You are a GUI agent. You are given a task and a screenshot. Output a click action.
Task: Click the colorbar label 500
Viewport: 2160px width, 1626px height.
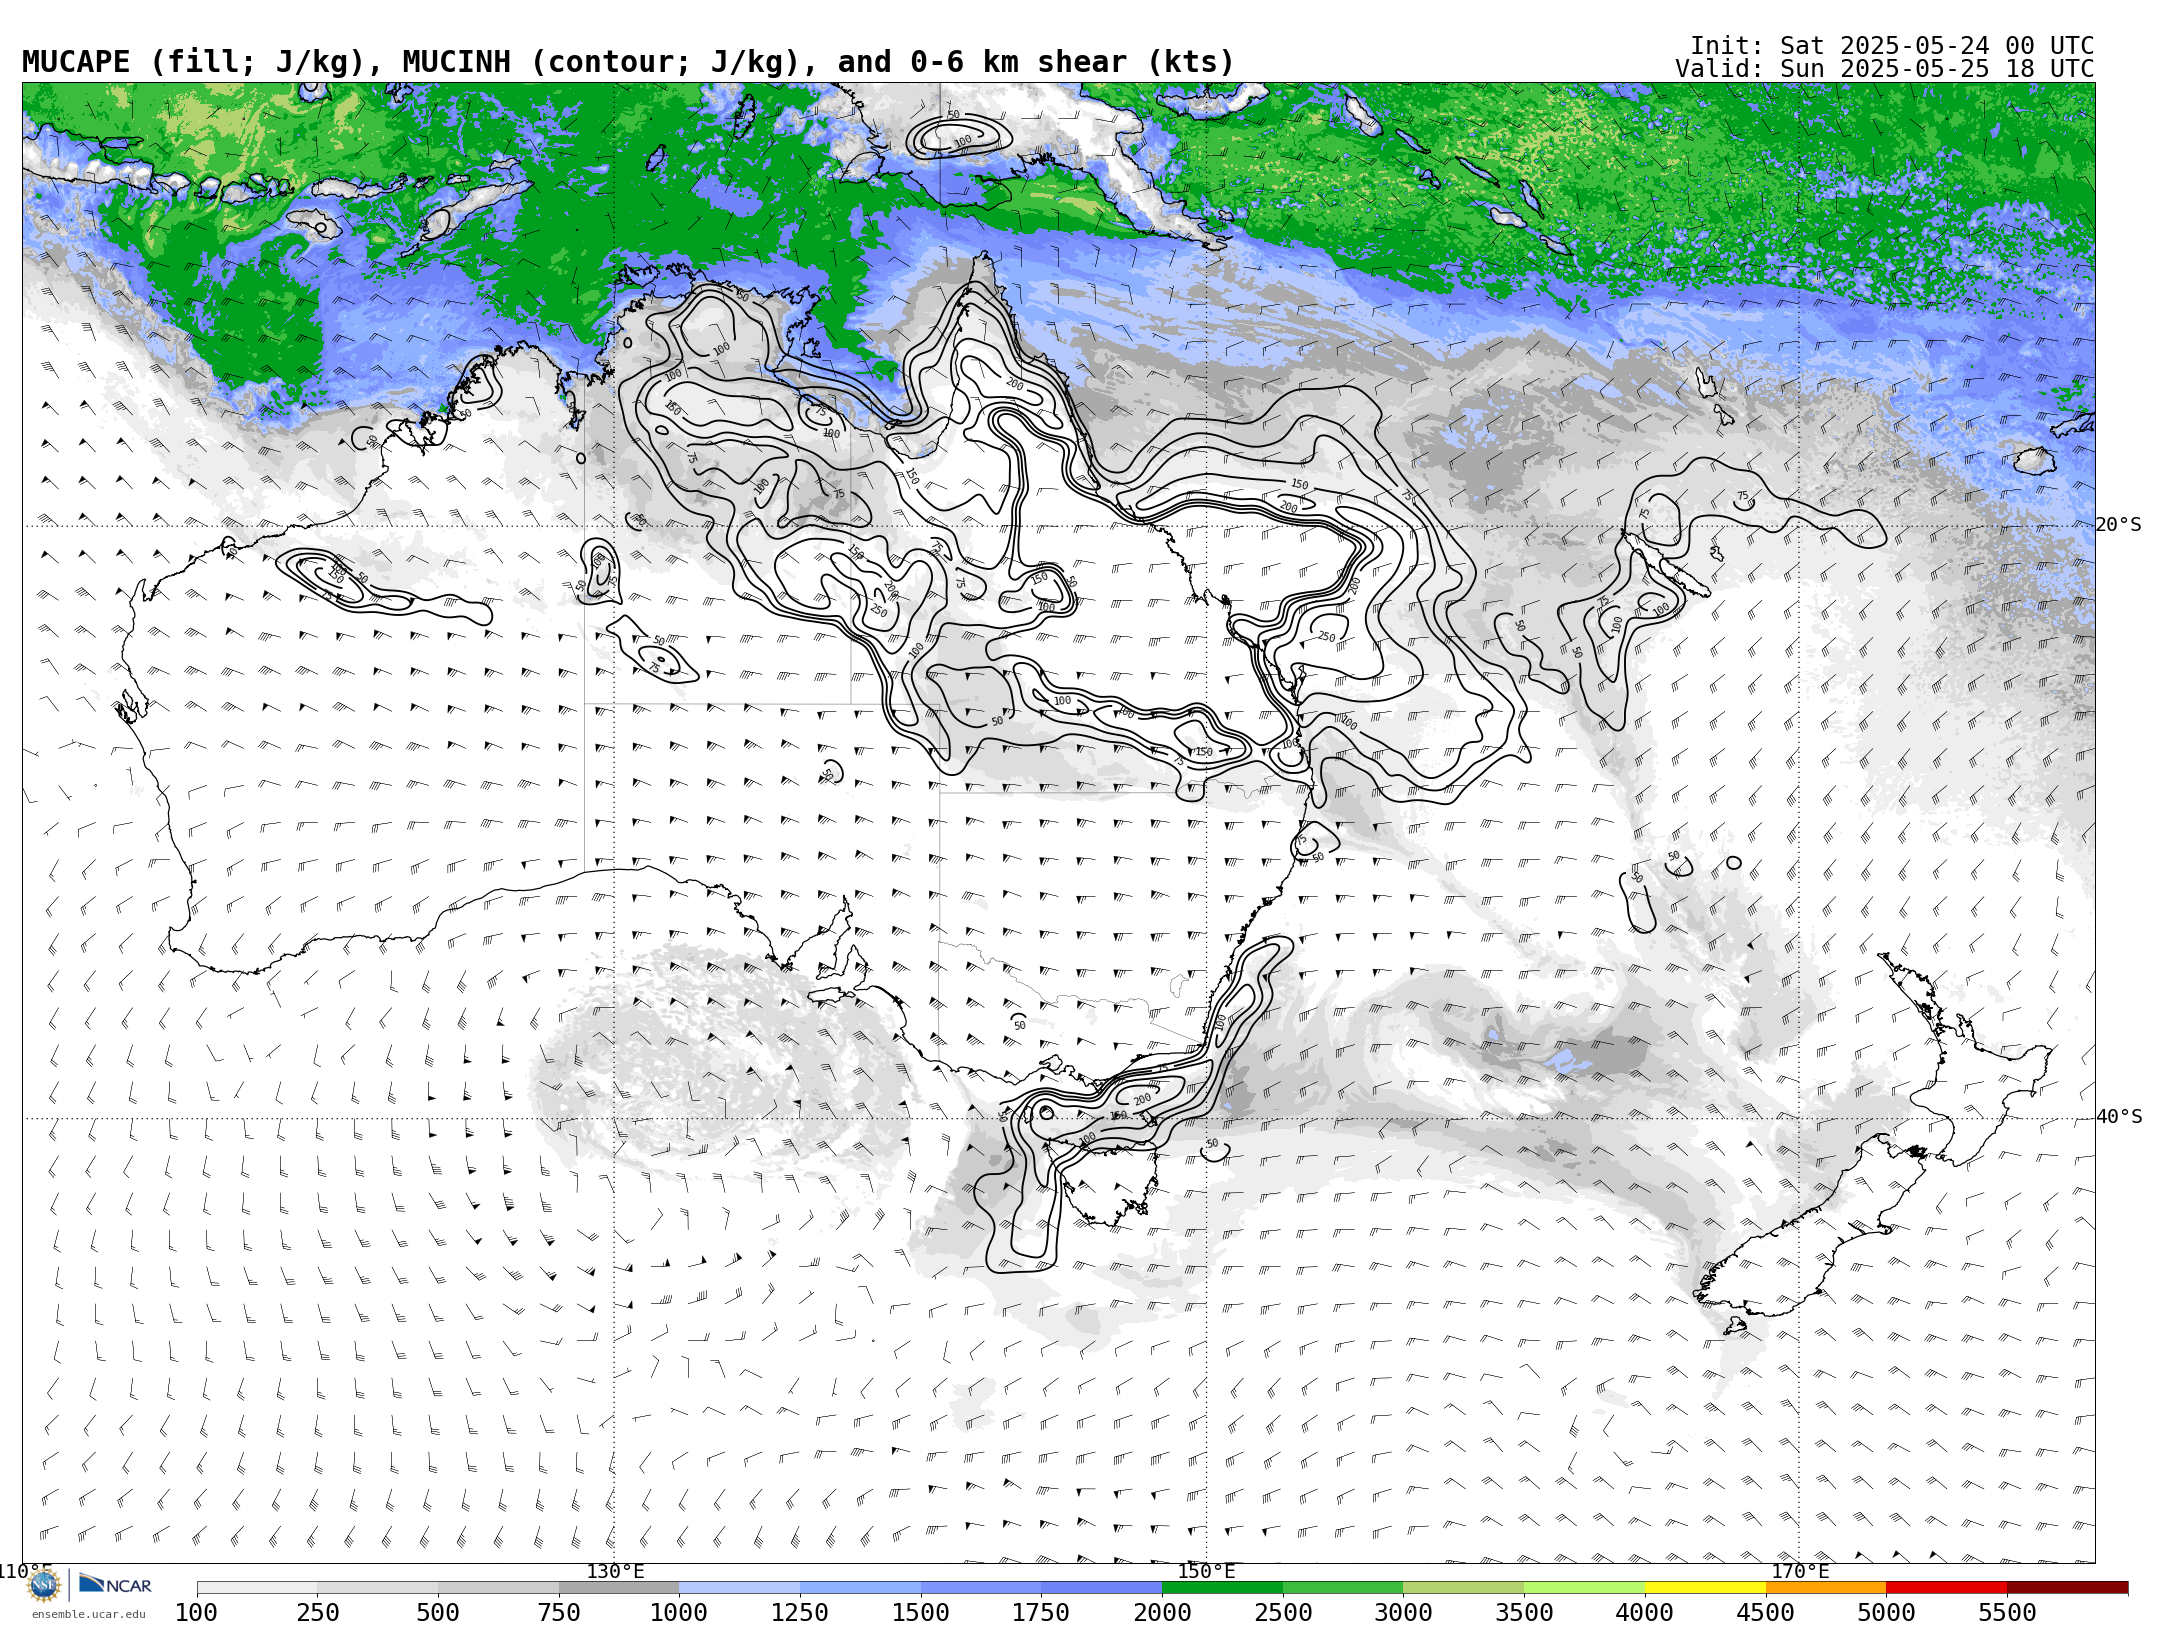point(438,1613)
